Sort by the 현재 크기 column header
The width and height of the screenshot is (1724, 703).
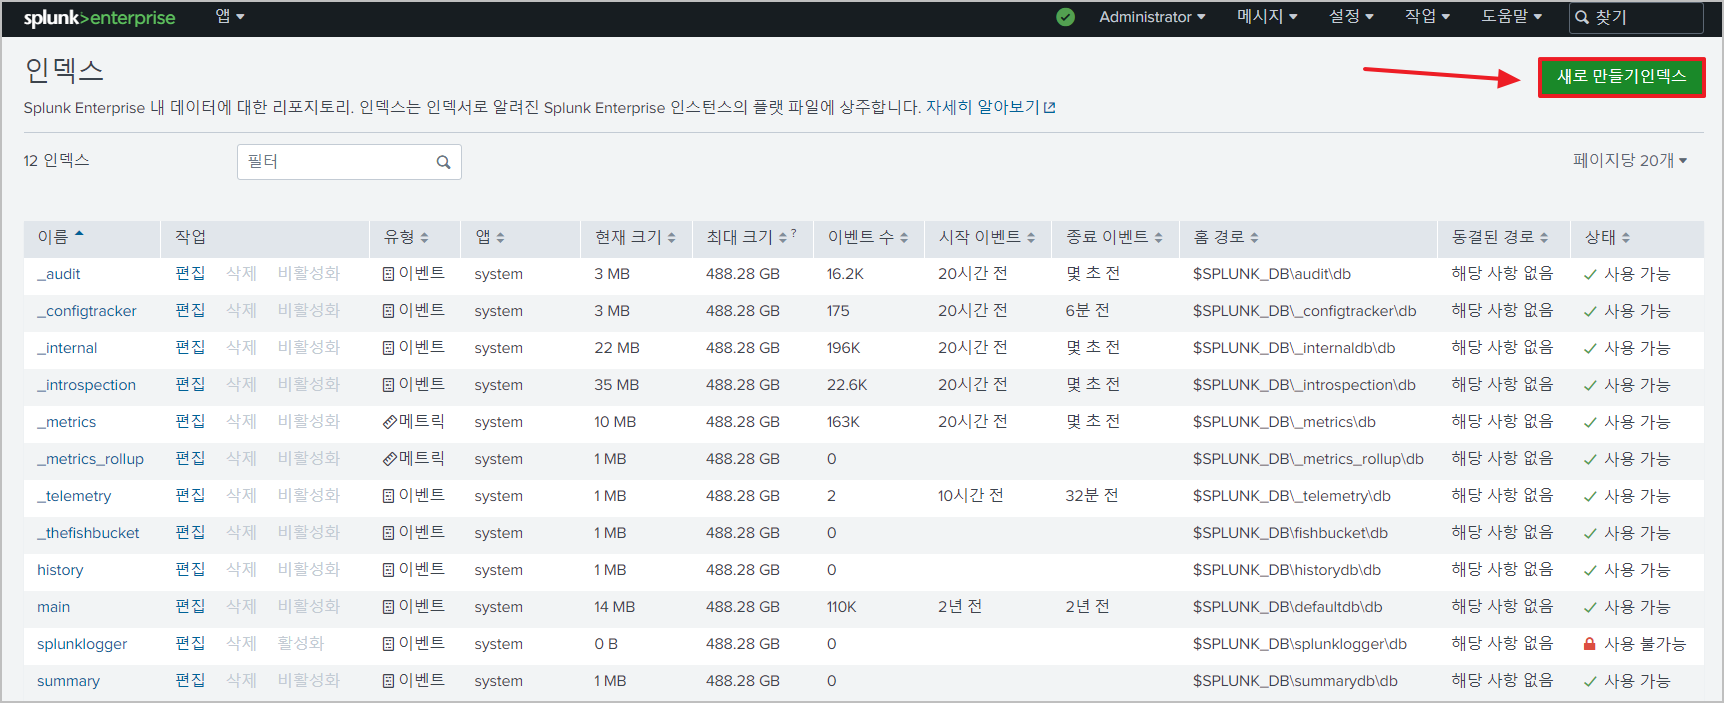coord(635,237)
